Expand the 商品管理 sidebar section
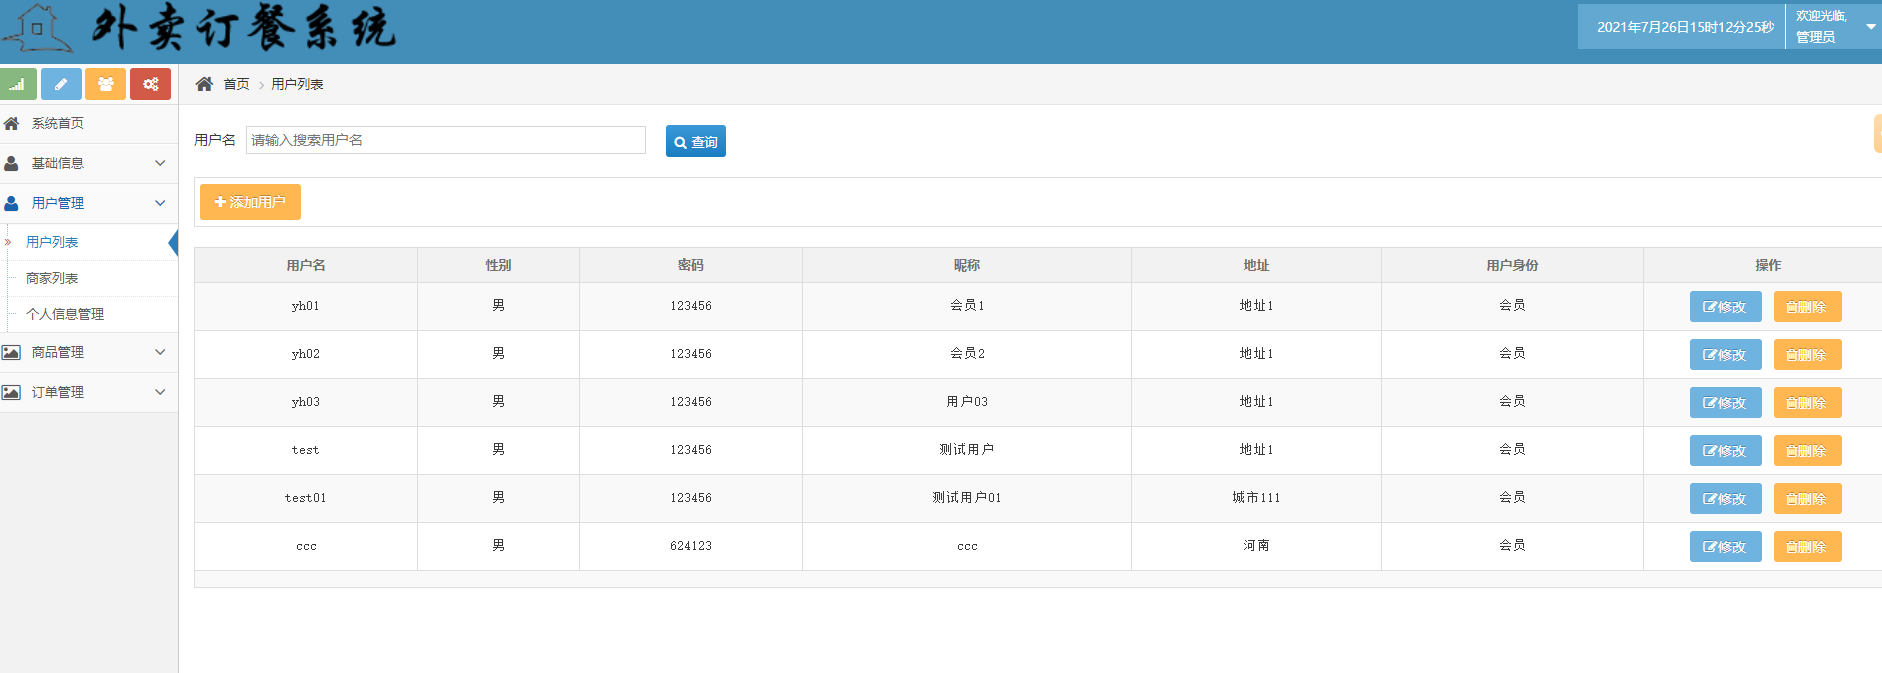The height and width of the screenshot is (673, 1882). click(x=85, y=352)
